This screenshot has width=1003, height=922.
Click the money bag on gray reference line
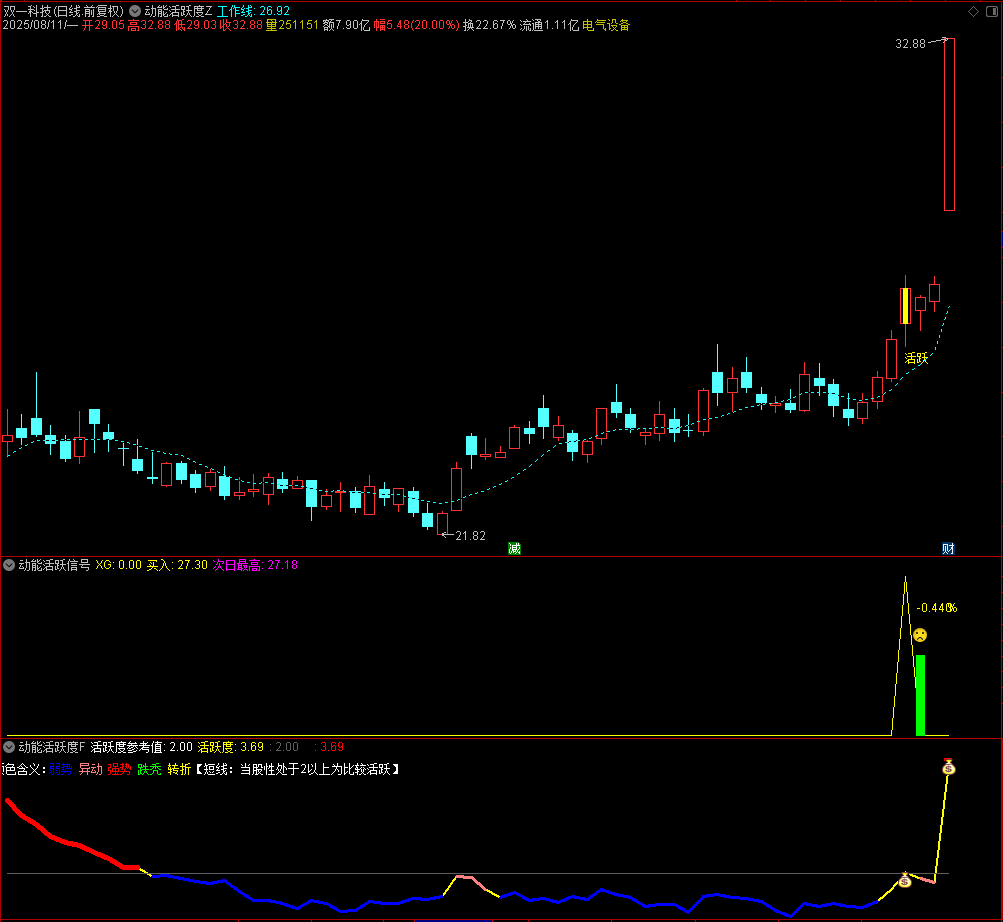pos(904,880)
